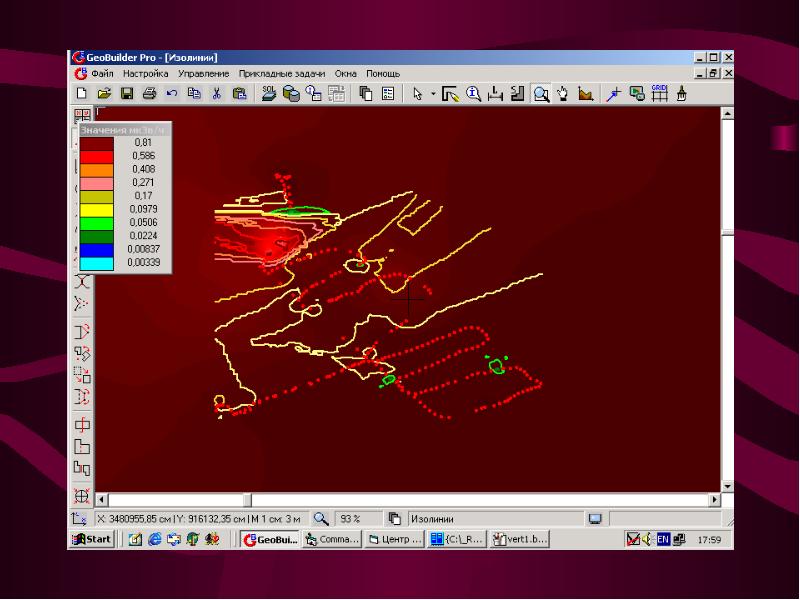Open the SQL query tool
The width and height of the screenshot is (800, 600).
269,94
